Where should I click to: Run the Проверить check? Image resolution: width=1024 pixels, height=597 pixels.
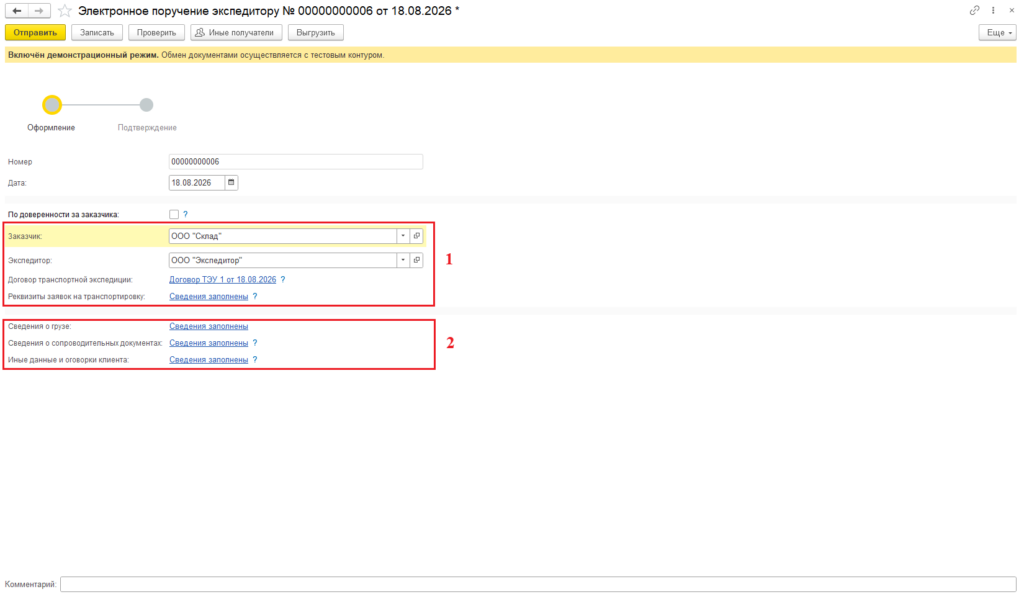pyautogui.click(x=156, y=33)
